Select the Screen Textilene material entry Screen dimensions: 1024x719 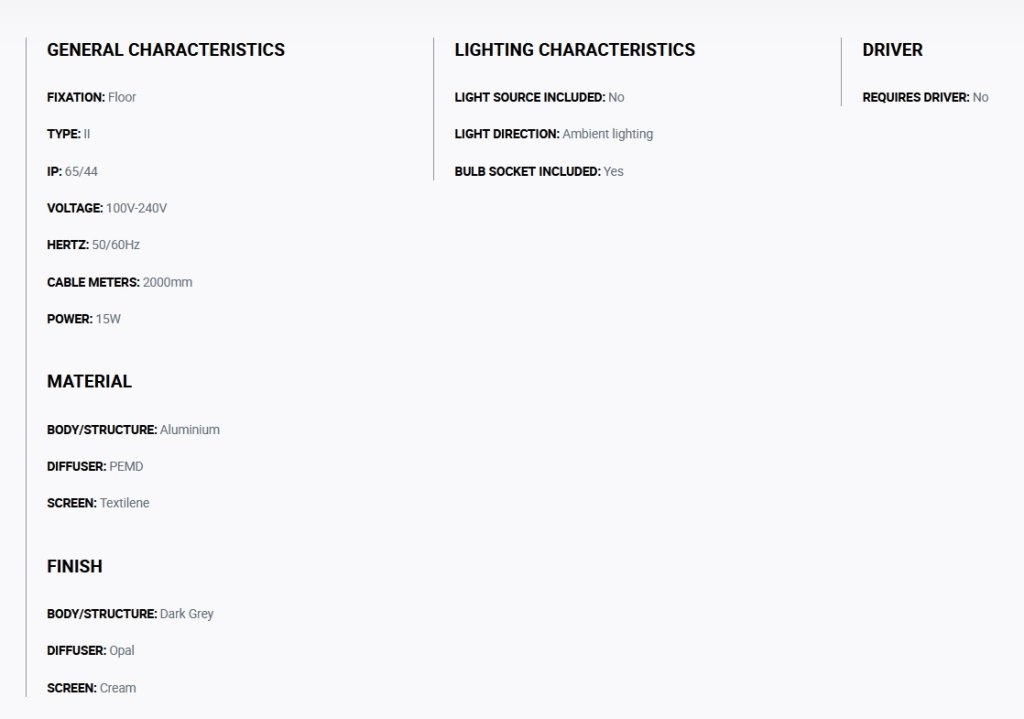click(x=98, y=503)
